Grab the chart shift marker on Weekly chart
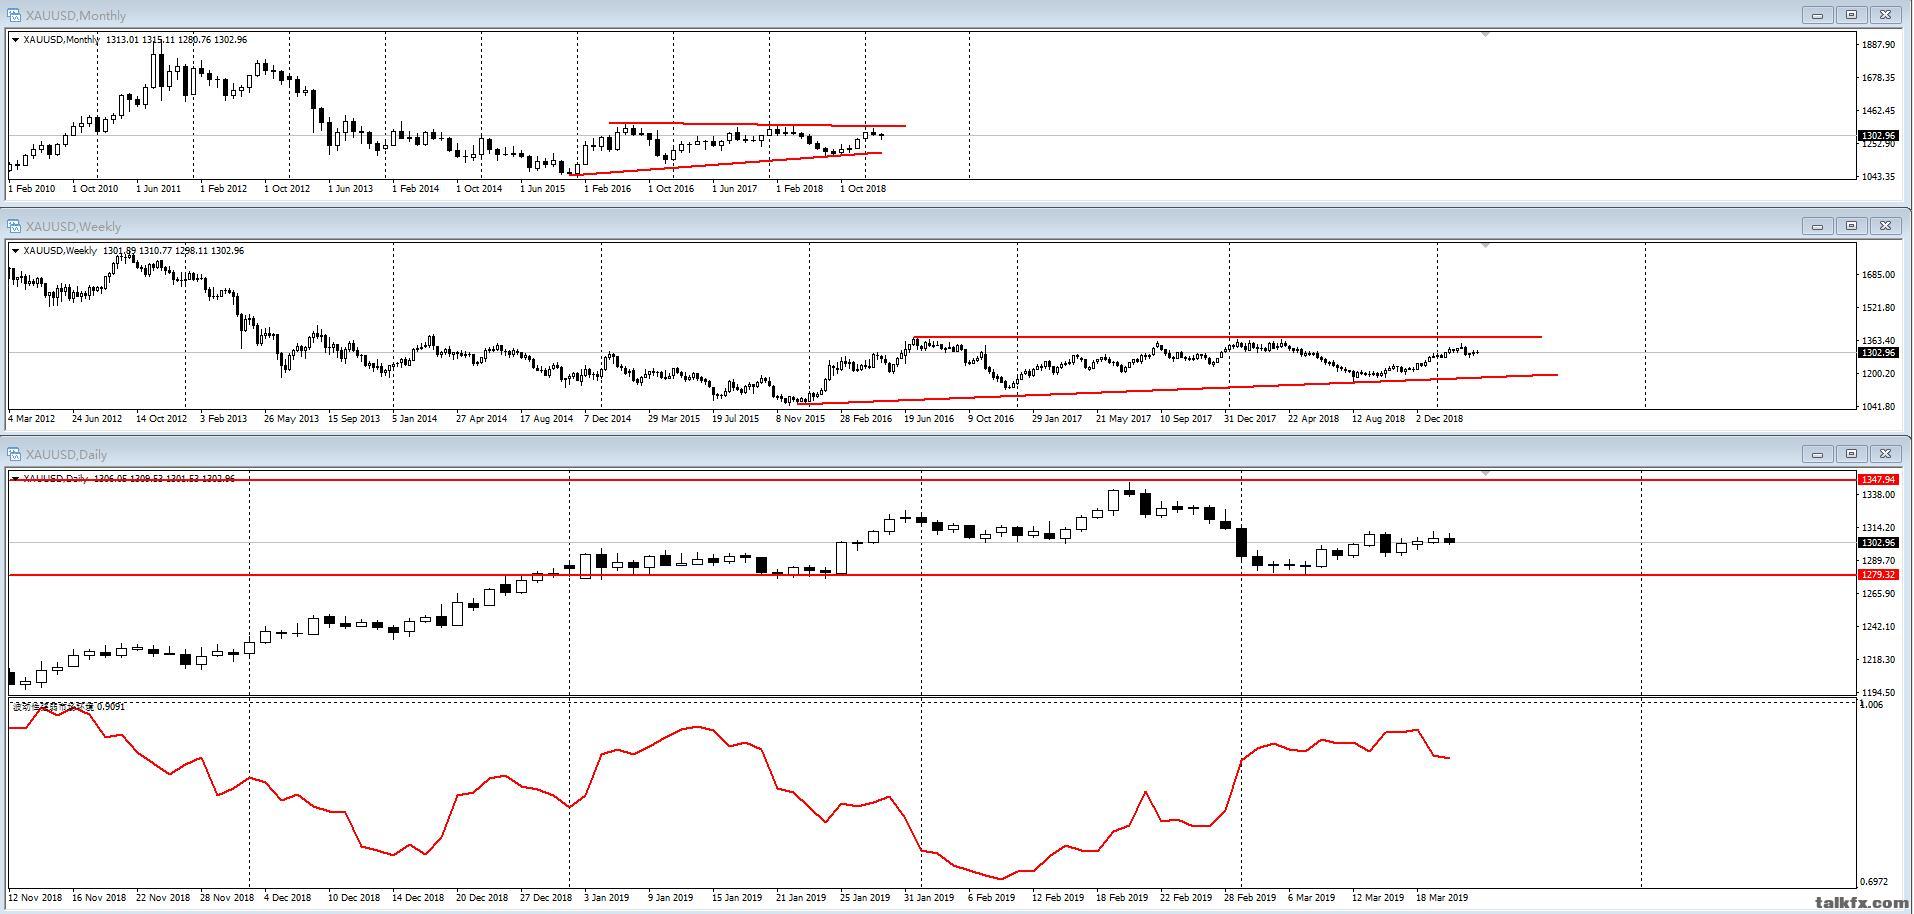Viewport: 1914px width, 914px height. 1485,245
